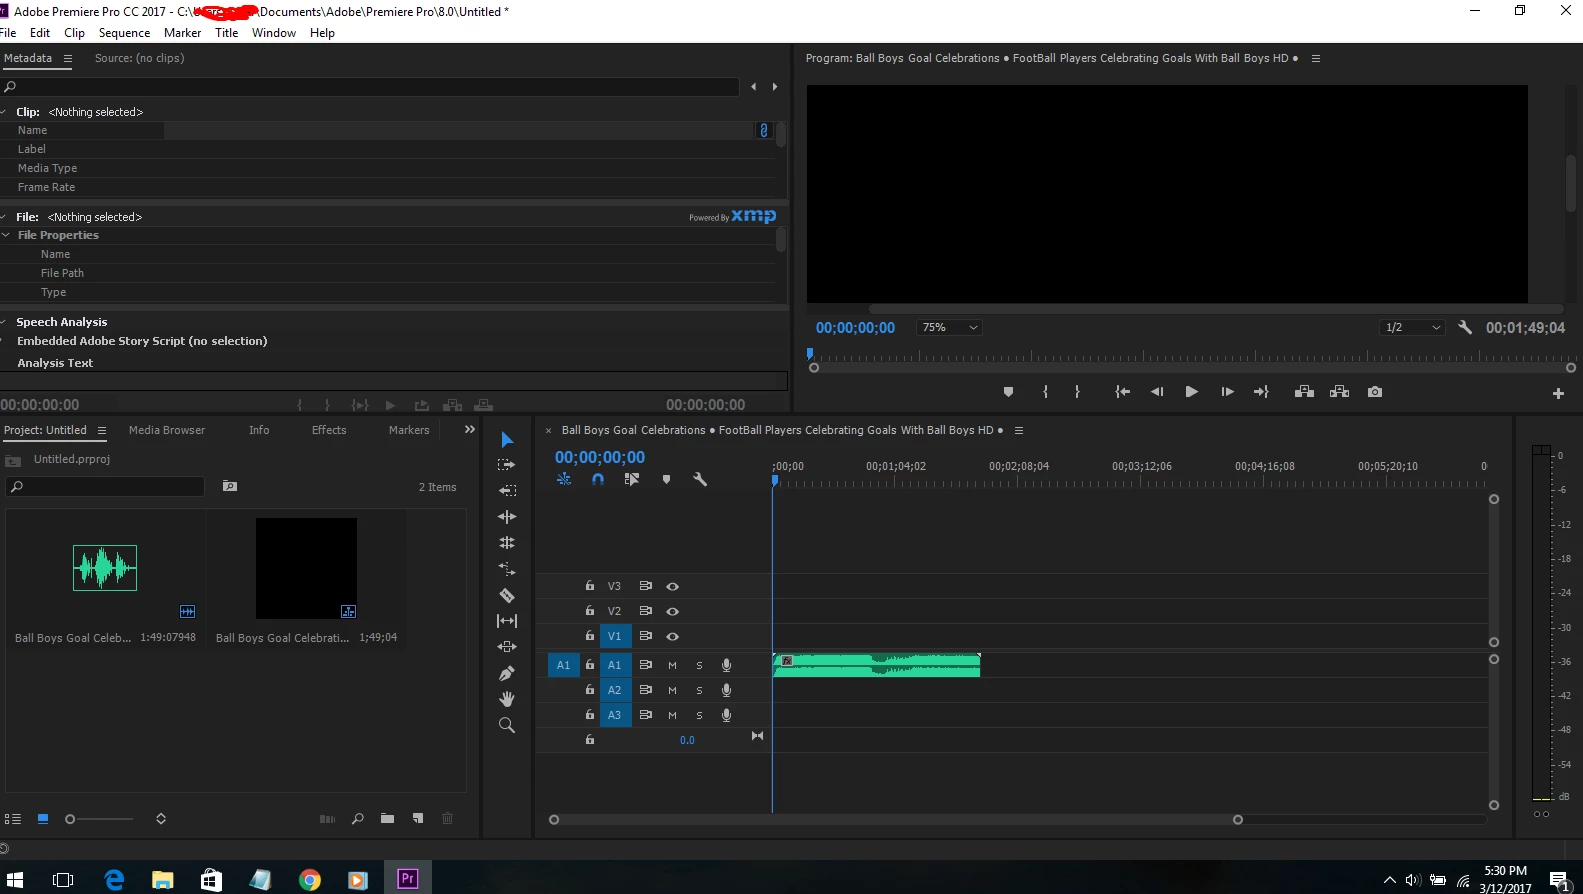
Task: Open Program monitor settings wrench
Action: pos(1465,327)
